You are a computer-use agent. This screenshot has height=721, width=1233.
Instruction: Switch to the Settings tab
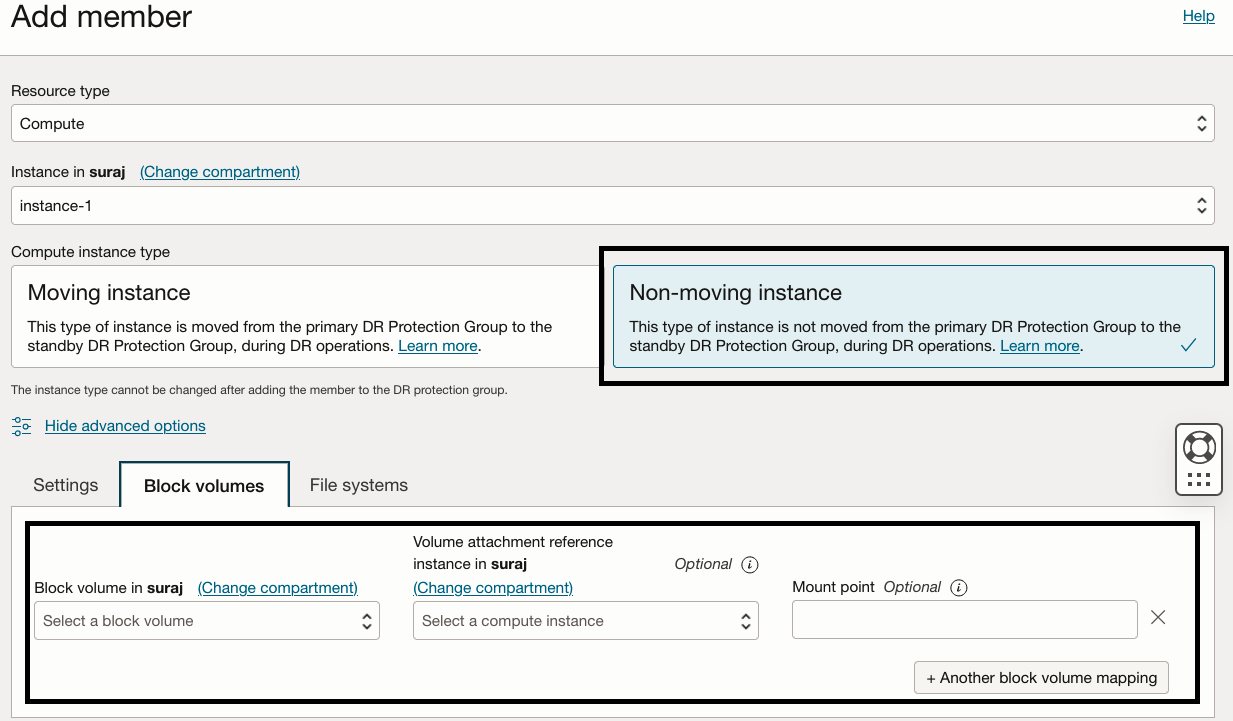point(66,485)
